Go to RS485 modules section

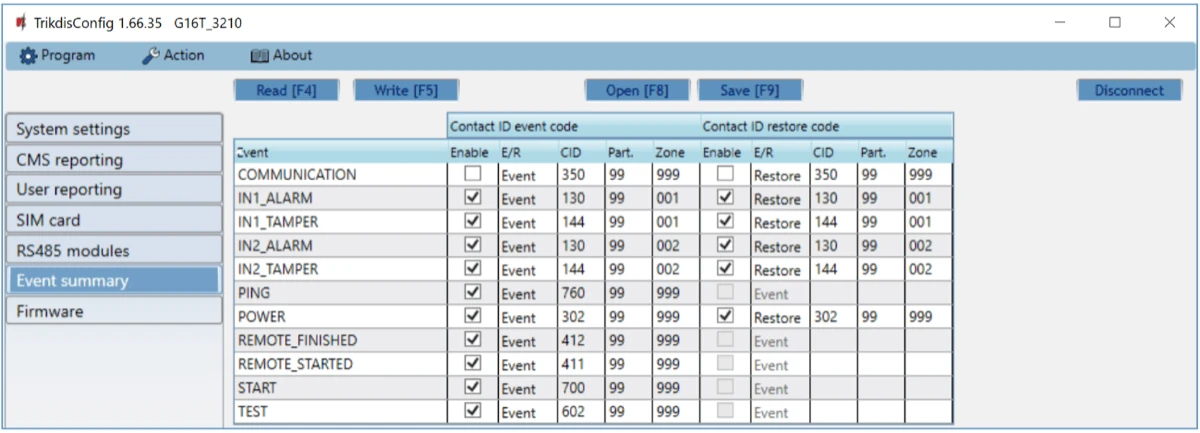pyautogui.click(x=113, y=250)
